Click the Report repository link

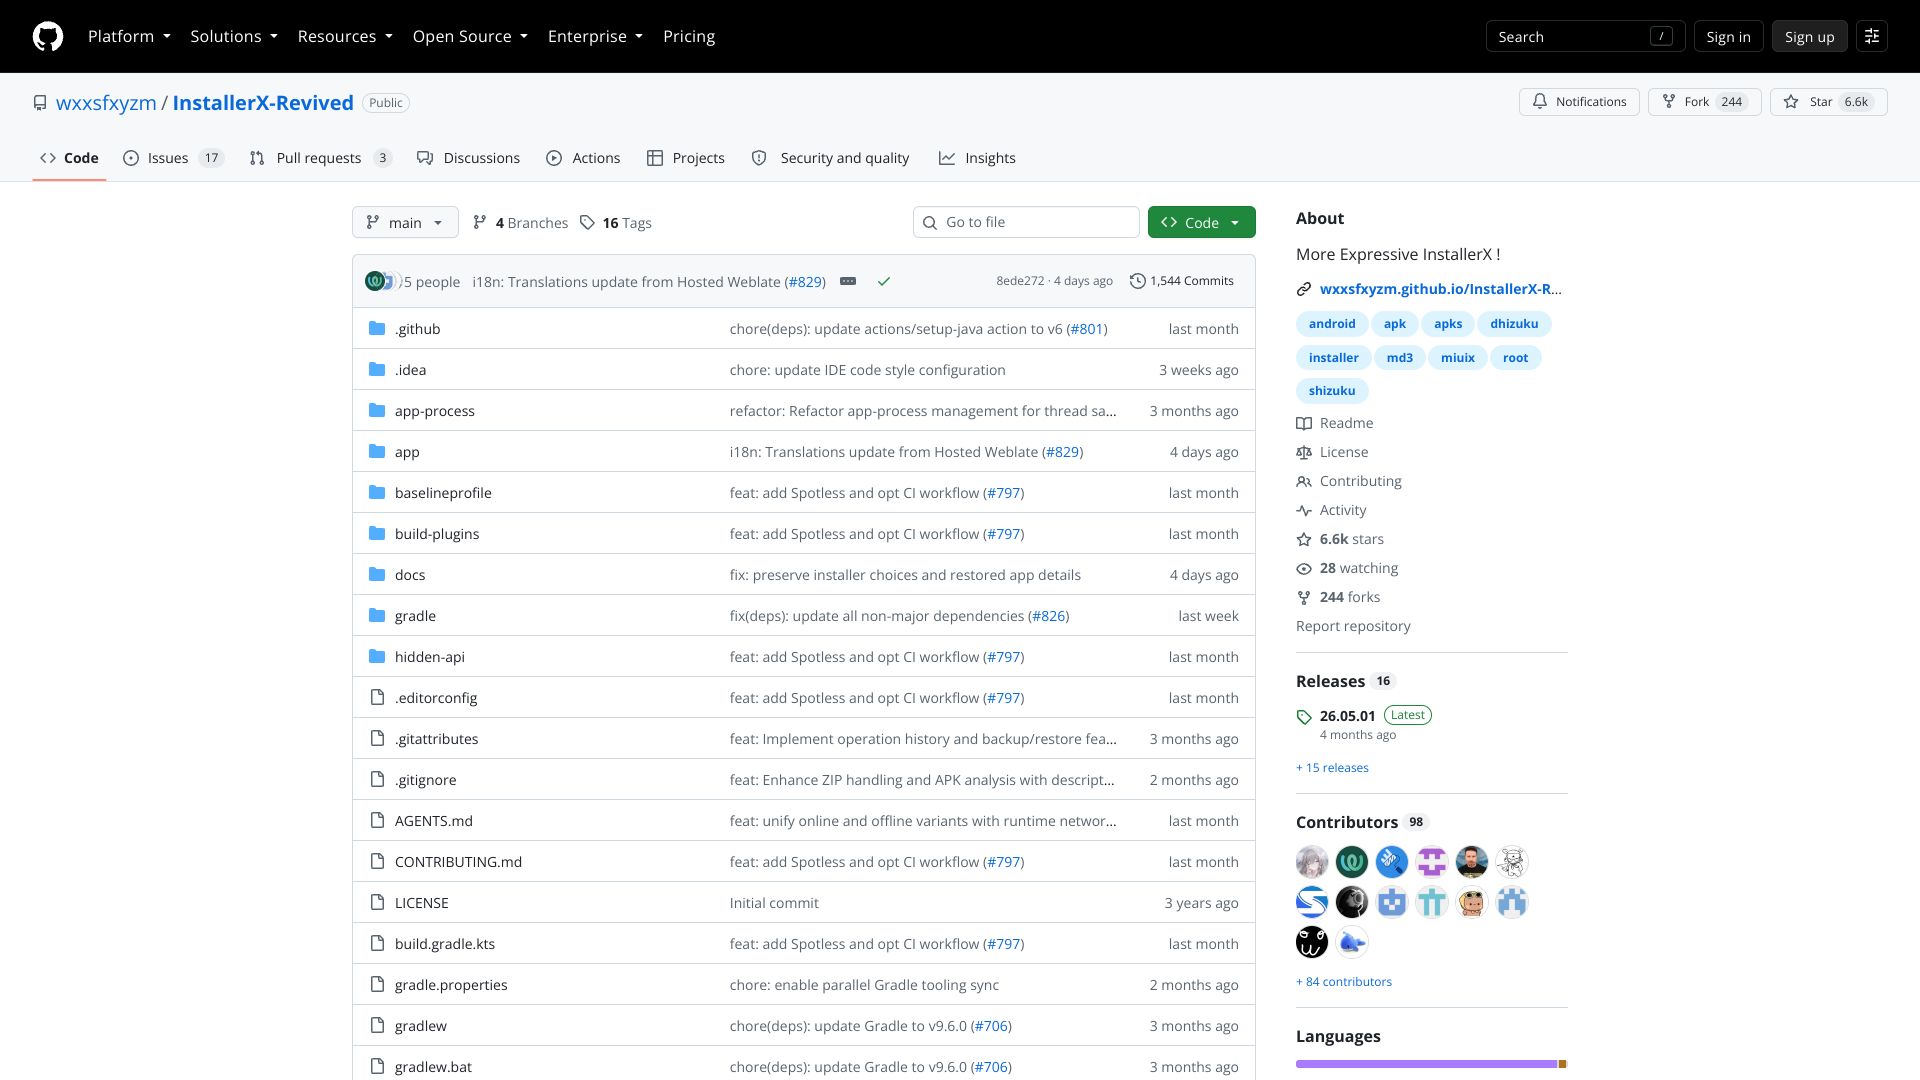pyautogui.click(x=1353, y=627)
